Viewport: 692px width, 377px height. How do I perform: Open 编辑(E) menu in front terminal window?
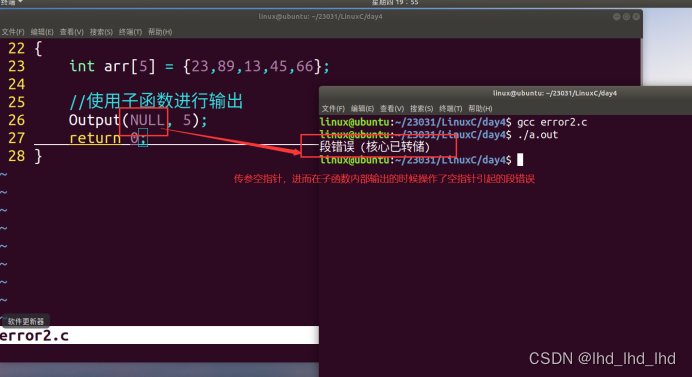tap(362, 109)
